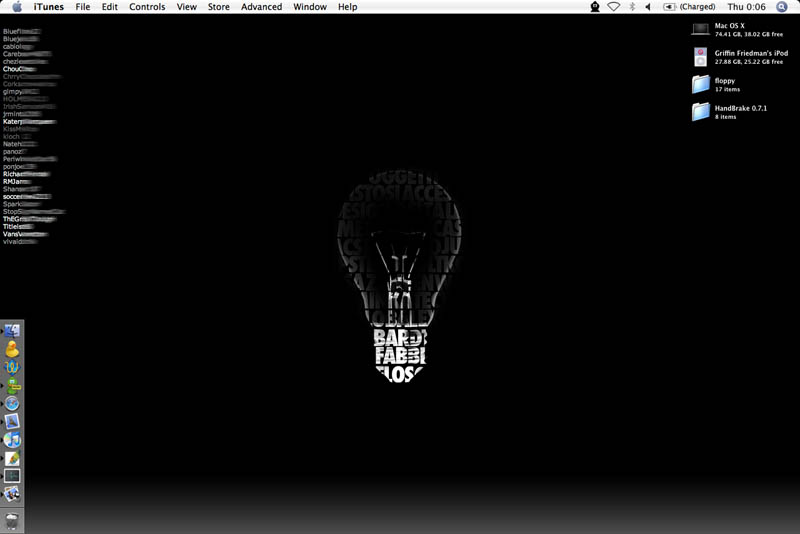Open the Mac OS X hard drive

(x=737, y=30)
